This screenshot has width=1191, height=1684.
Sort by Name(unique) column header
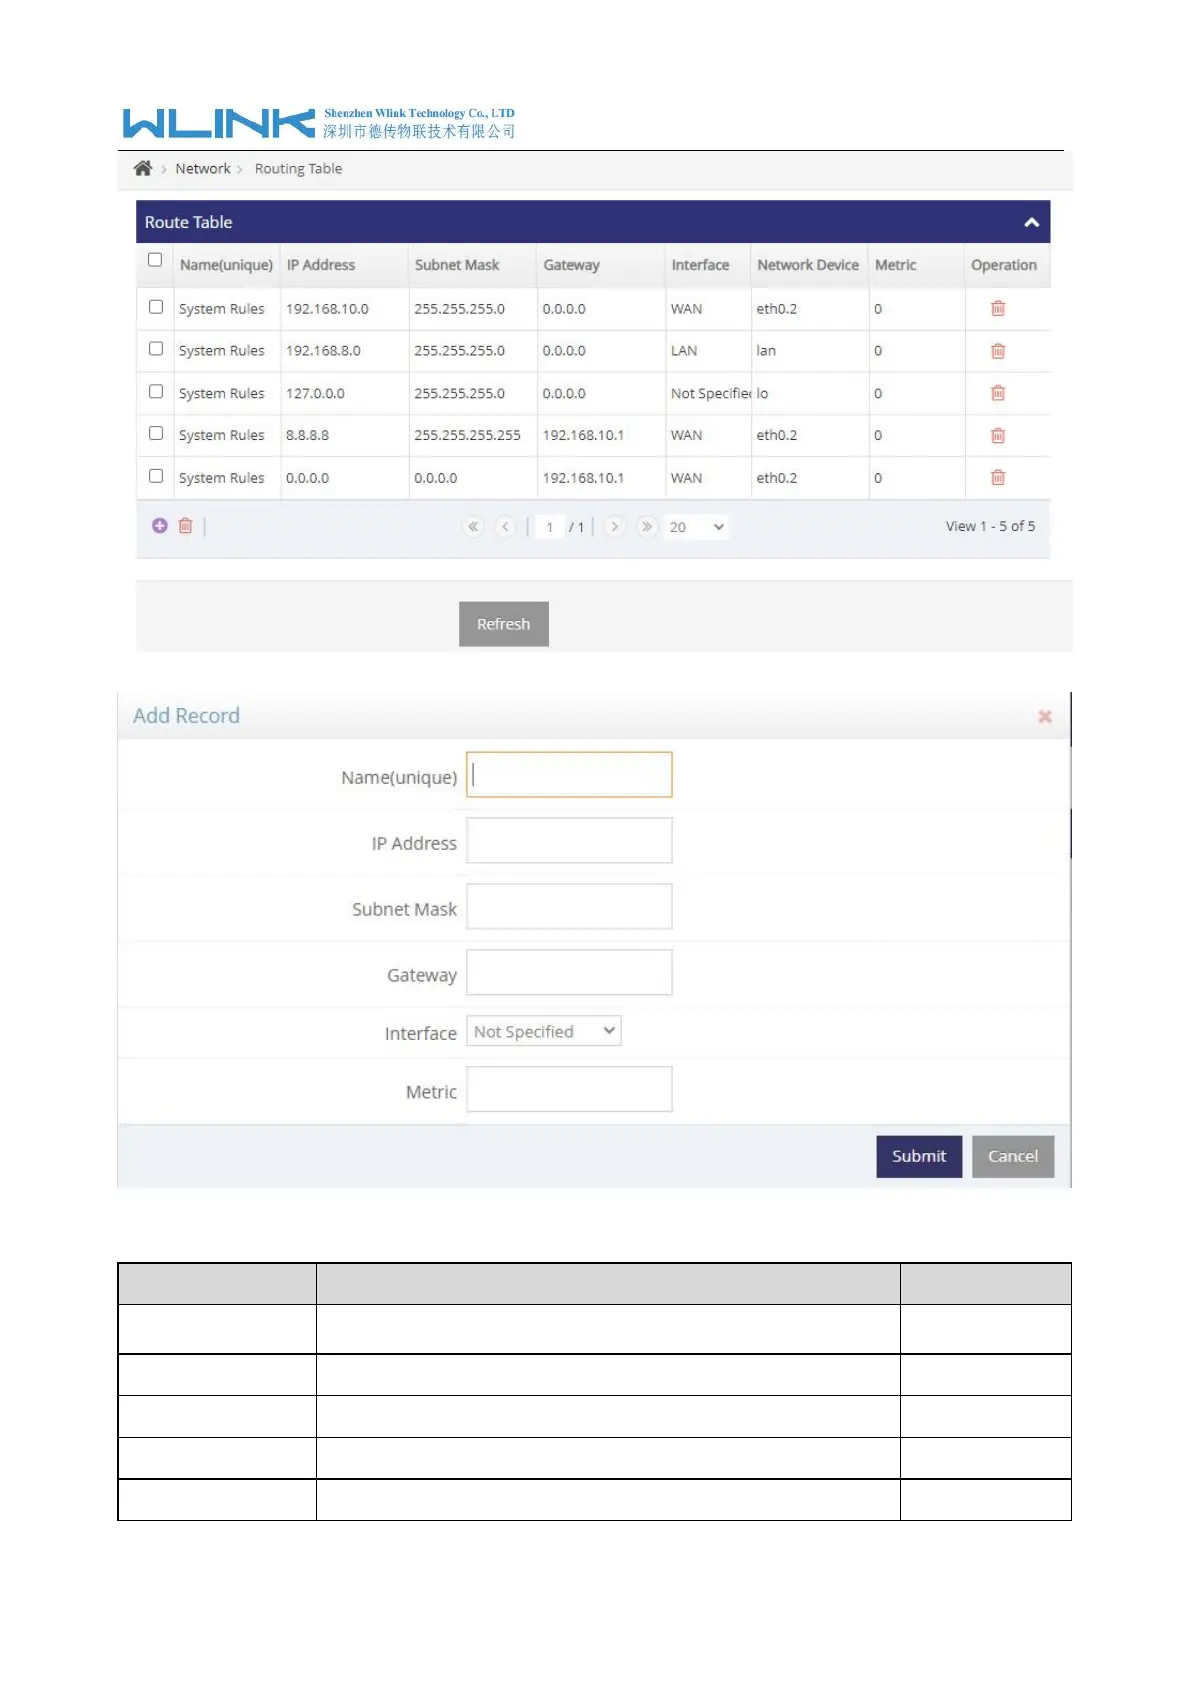pos(226,265)
